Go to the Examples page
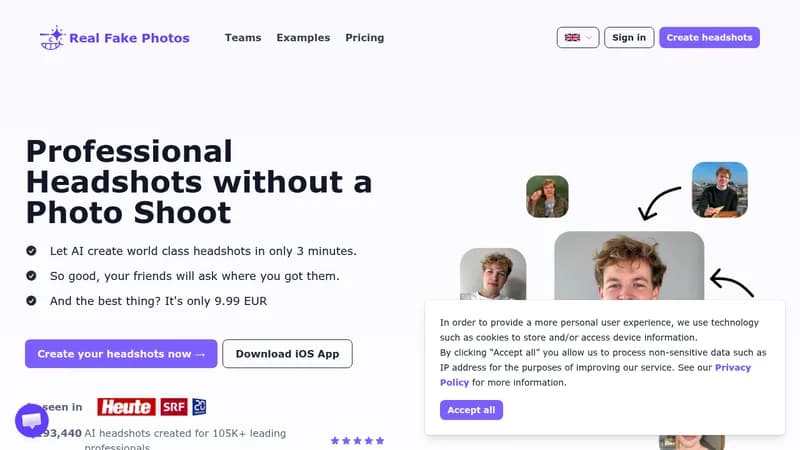 pyautogui.click(x=303, y=38)
